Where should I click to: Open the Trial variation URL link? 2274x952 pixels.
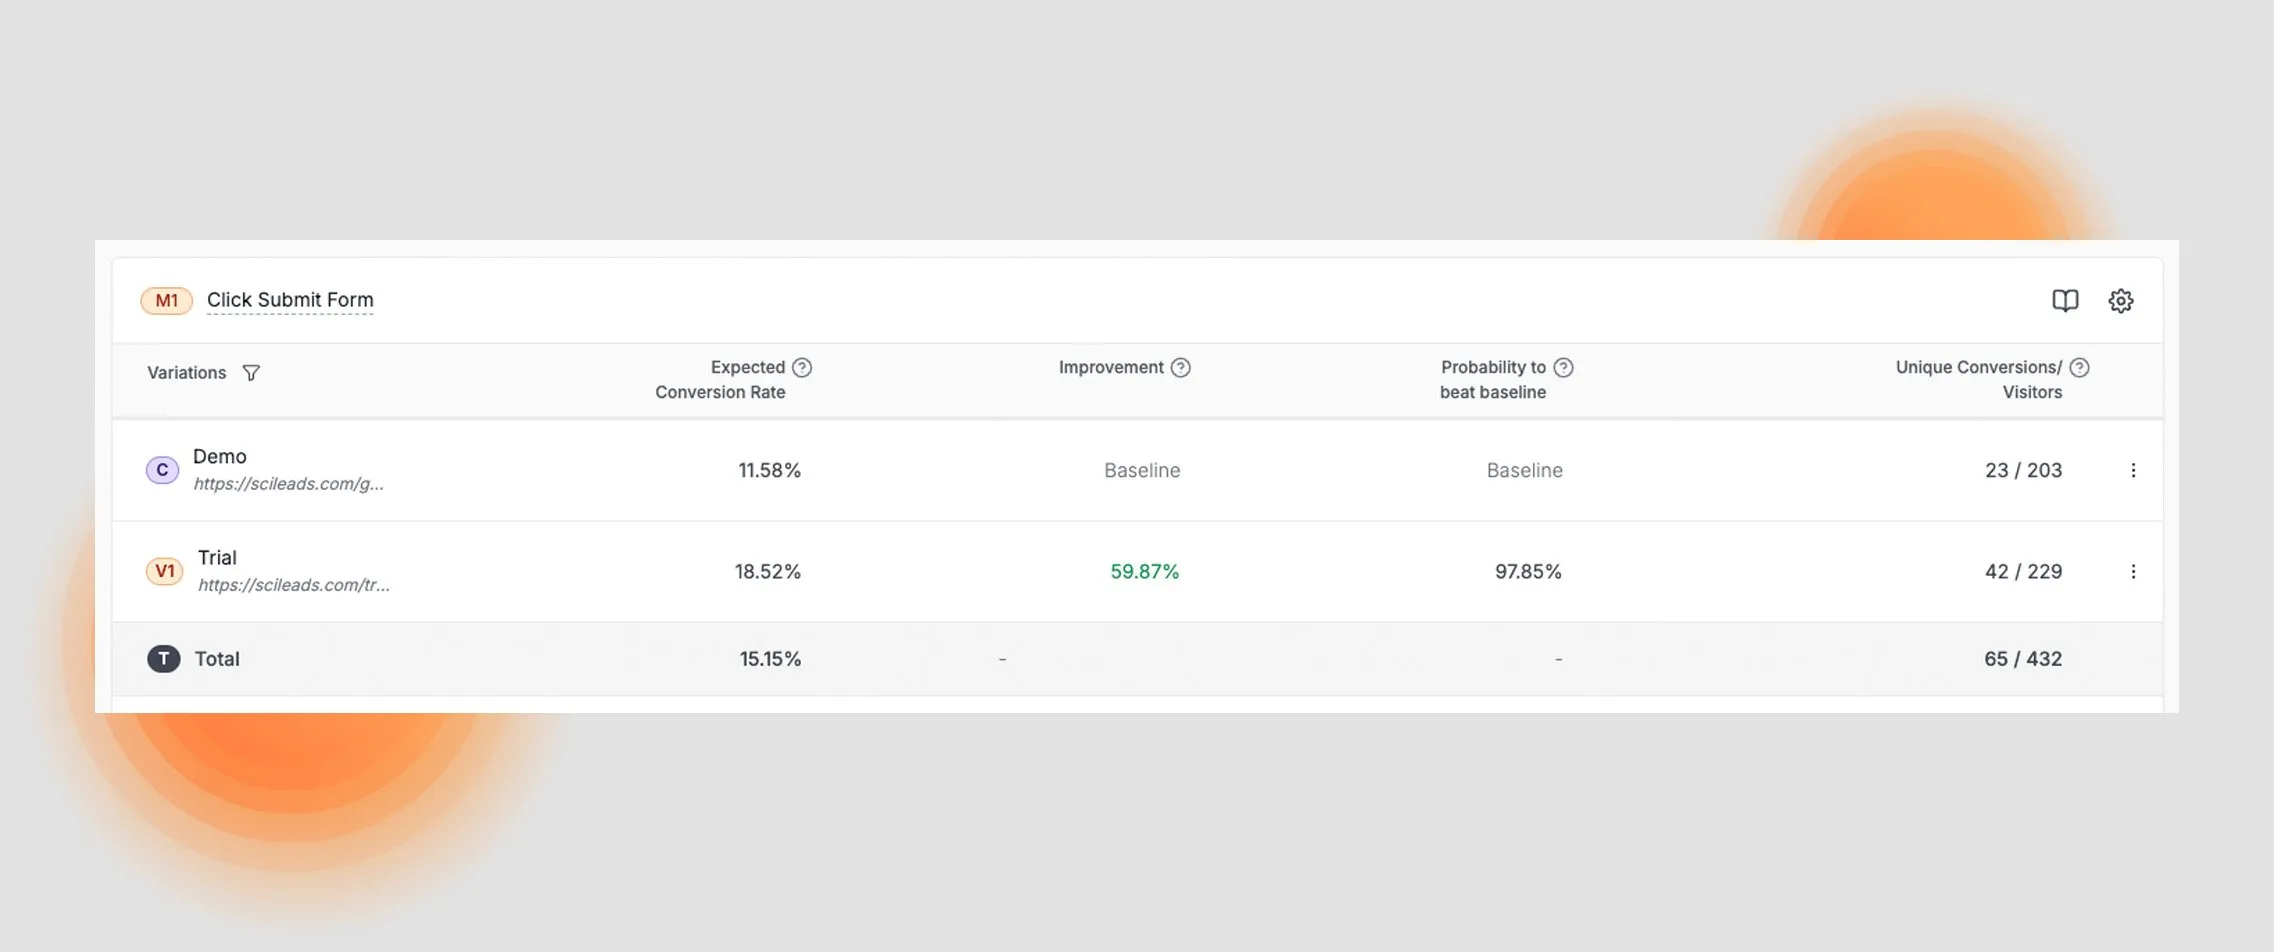click(294, 585)
